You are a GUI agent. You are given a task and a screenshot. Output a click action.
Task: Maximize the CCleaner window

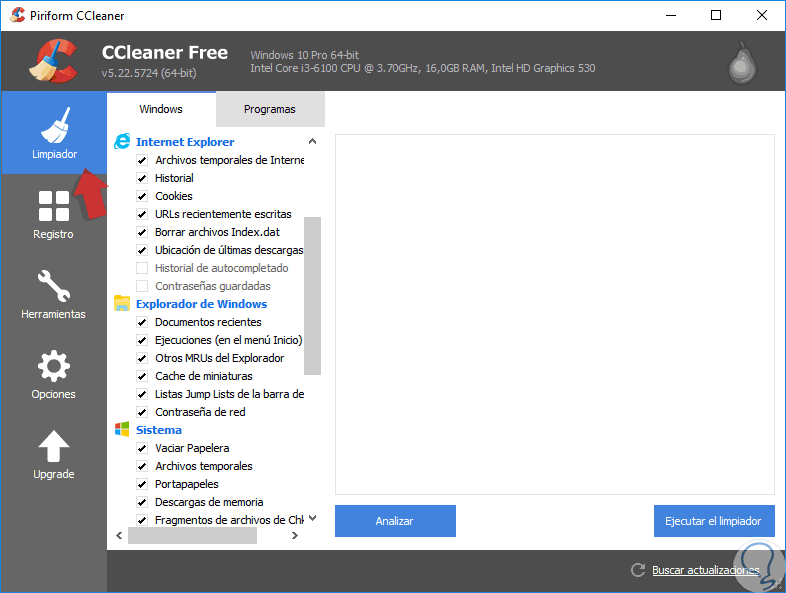(x=716, y=15)
